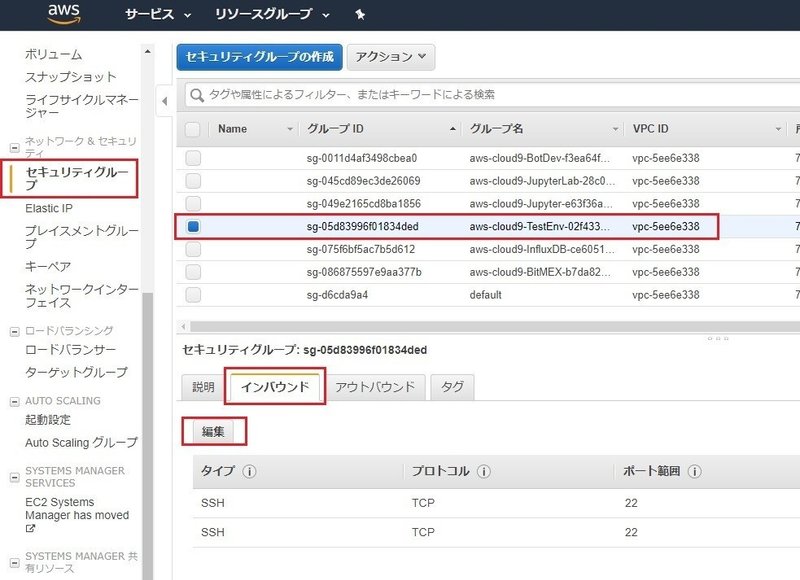The image size is (800, 580).
Task: Click the info icon next to タイプ
Action: [249, 471]
